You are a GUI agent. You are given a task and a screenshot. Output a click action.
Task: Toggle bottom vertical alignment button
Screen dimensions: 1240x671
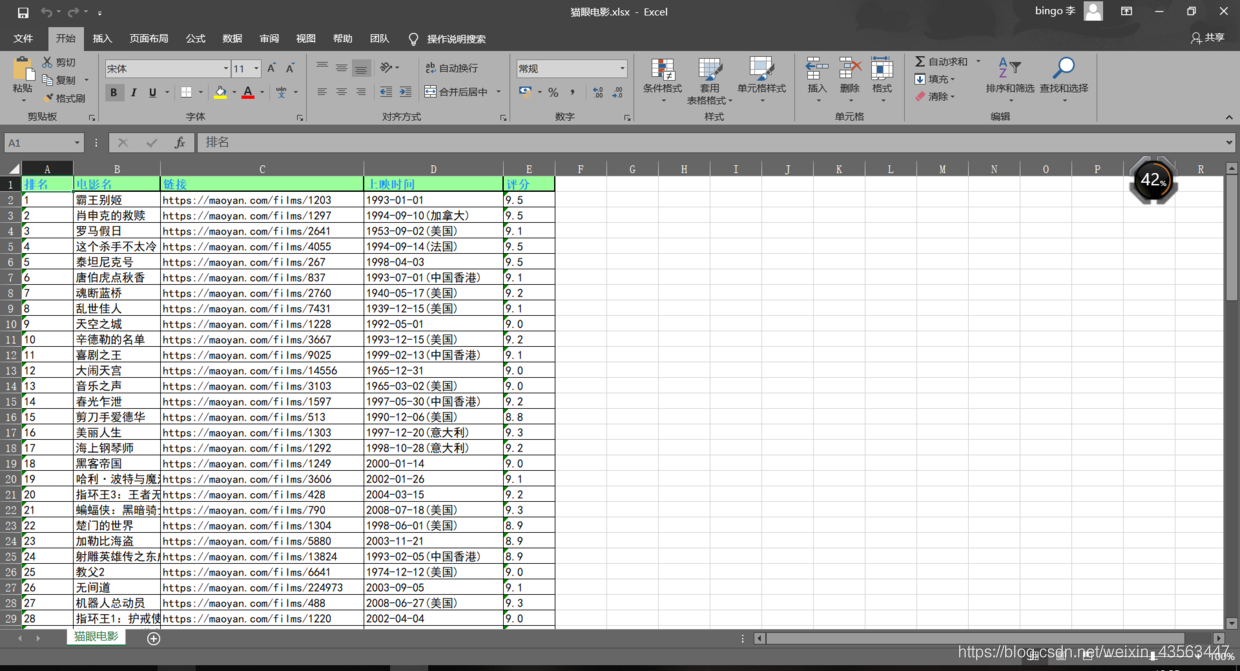[360, 68]
